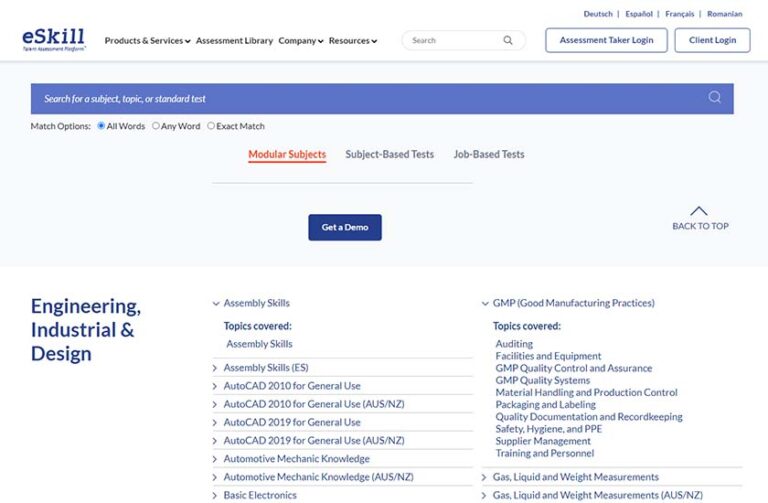Select the Exact Match radio option
768x503 pixels.
pos(211,126)
